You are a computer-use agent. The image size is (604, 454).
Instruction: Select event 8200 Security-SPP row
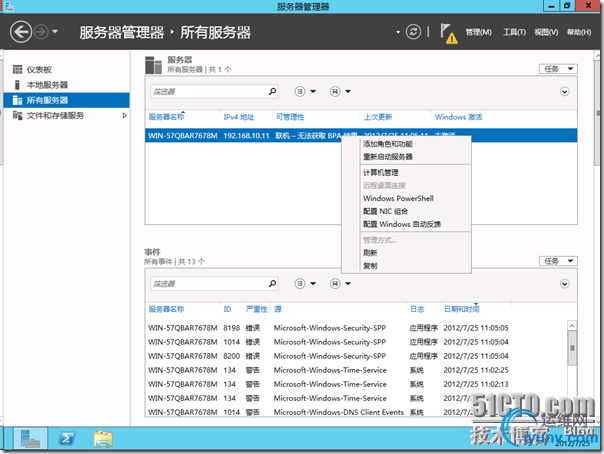tap(328, 356)
